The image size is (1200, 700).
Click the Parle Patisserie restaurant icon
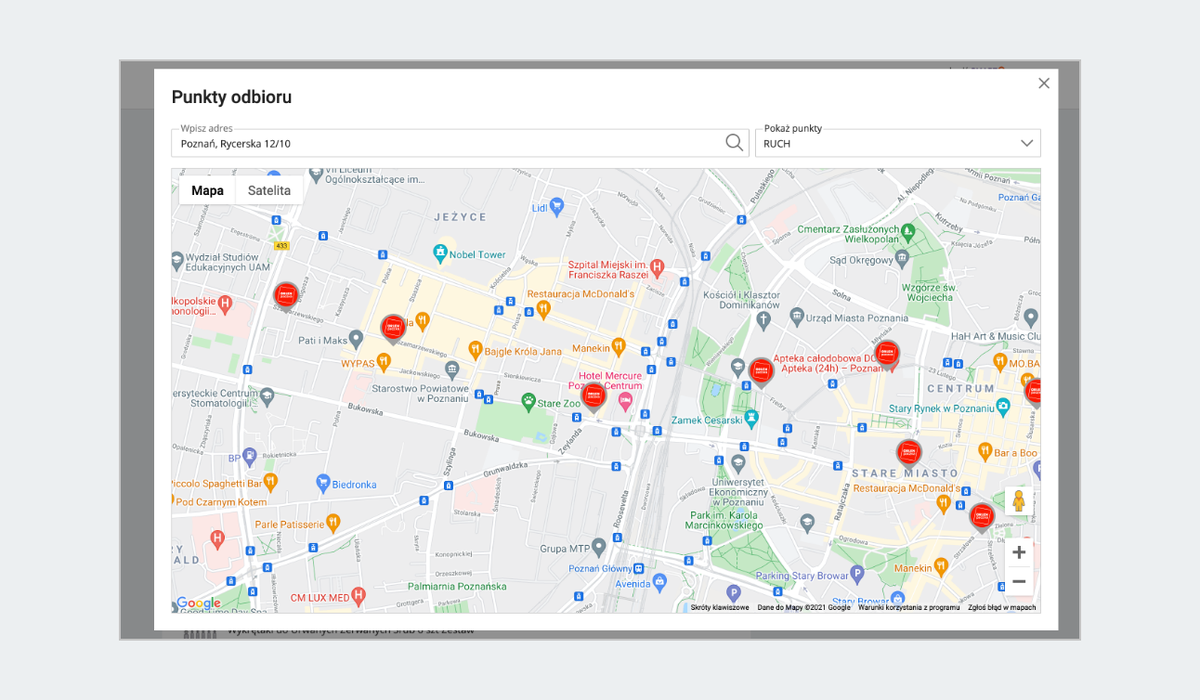point(334,523)
